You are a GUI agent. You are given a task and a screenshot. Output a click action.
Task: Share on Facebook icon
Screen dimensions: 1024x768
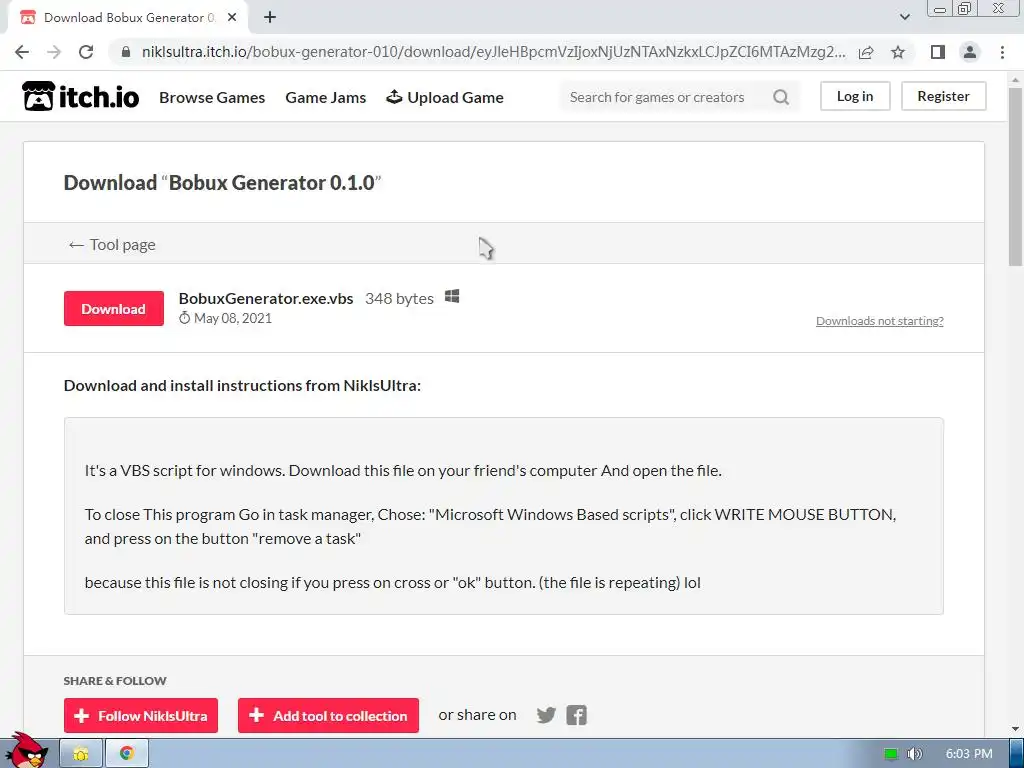[x=577, y=715]
